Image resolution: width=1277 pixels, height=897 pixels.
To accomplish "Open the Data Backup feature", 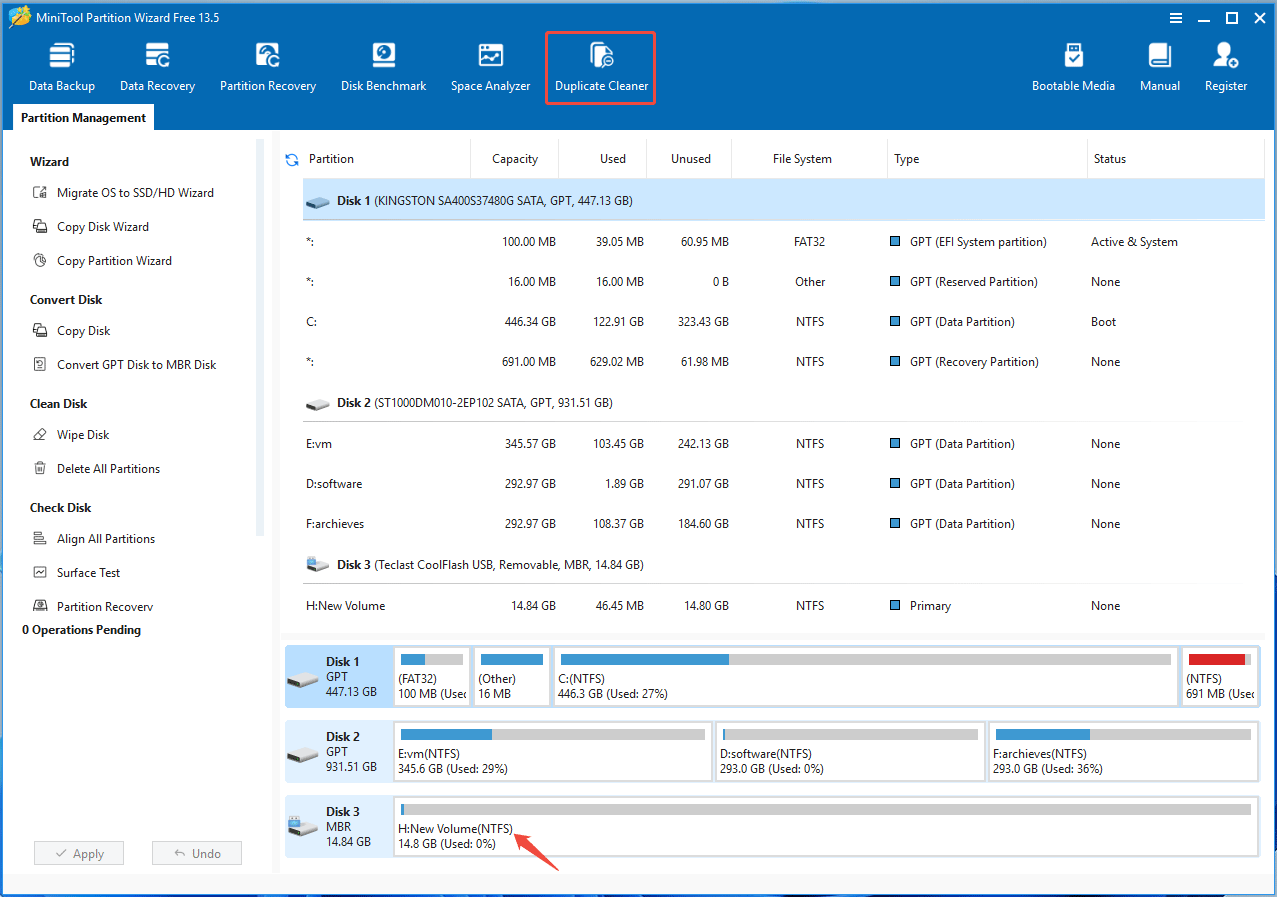I will 61,65.
